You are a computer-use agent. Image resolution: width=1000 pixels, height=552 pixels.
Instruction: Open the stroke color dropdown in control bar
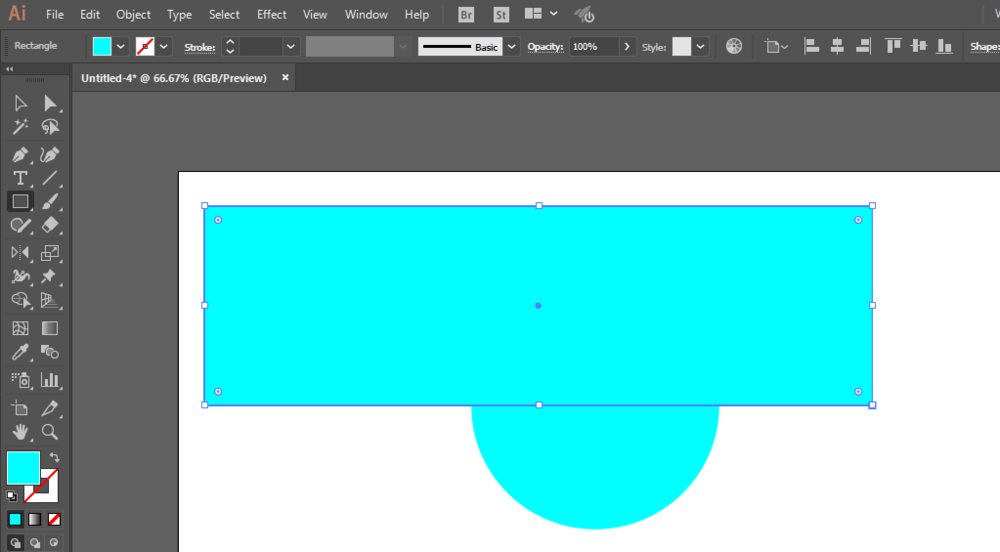[164, 47]
